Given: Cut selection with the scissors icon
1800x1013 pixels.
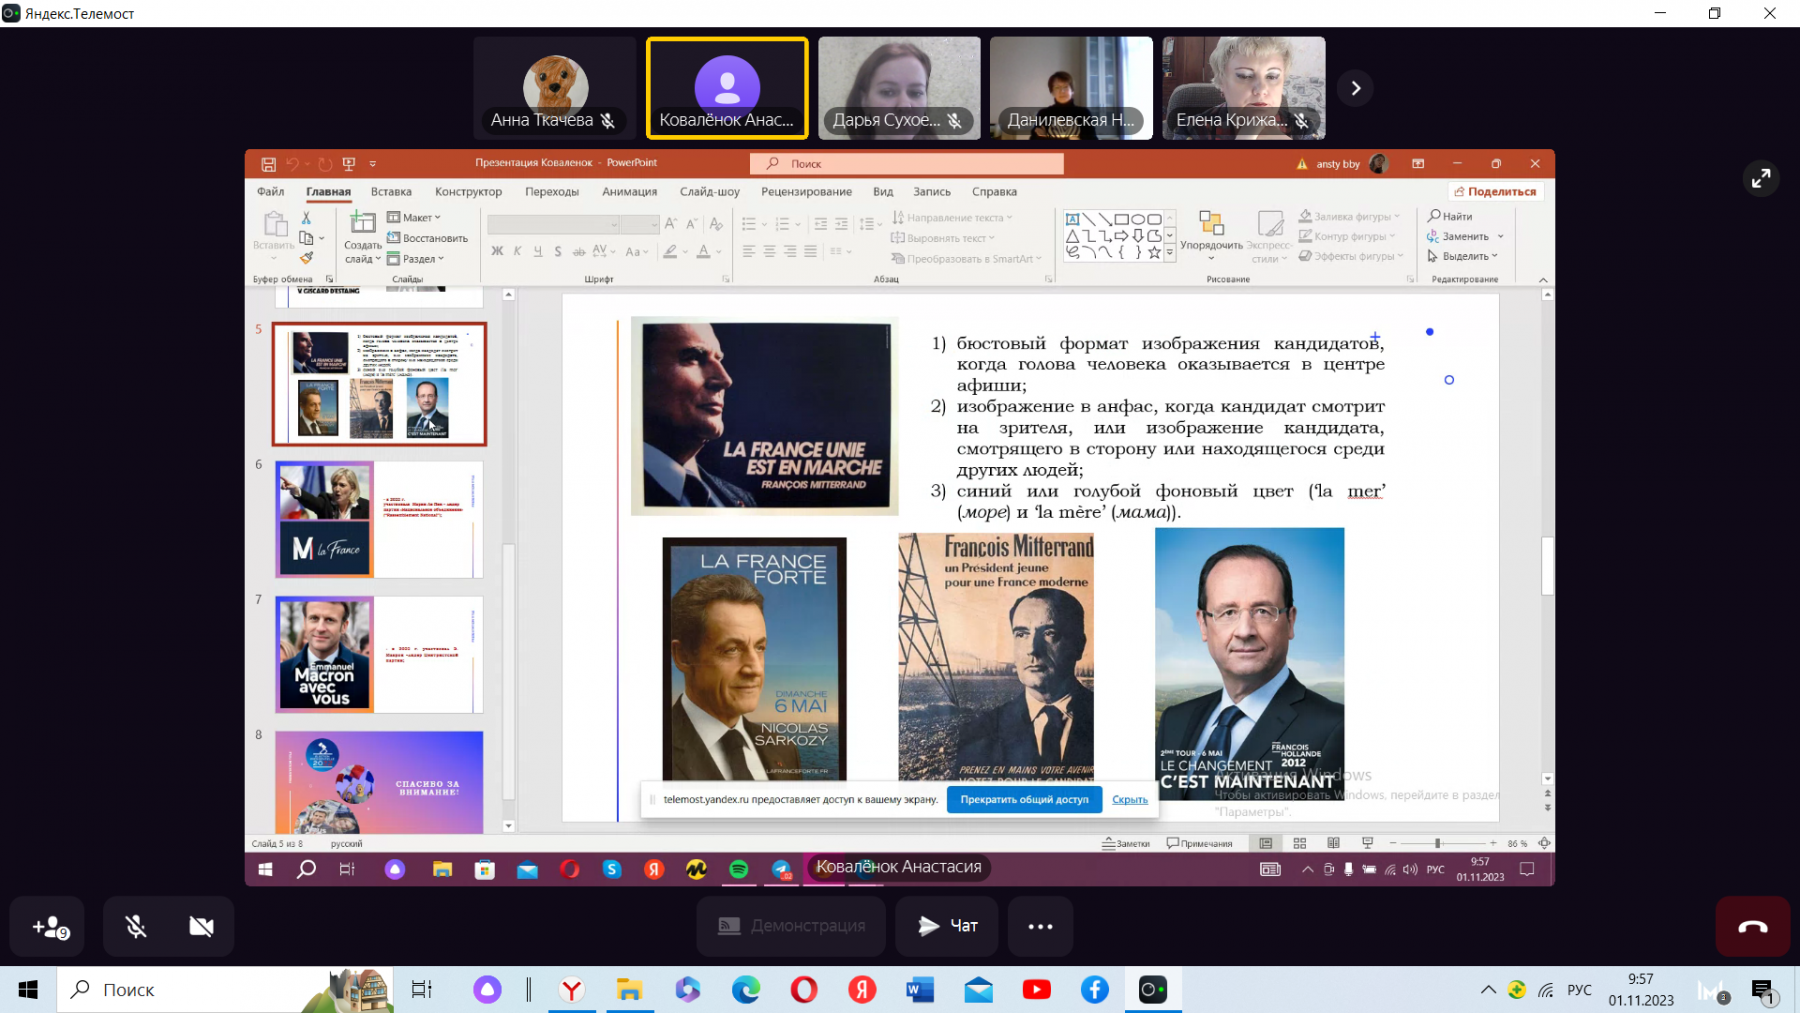Looking at the screenshot, I should coord(306,217).
